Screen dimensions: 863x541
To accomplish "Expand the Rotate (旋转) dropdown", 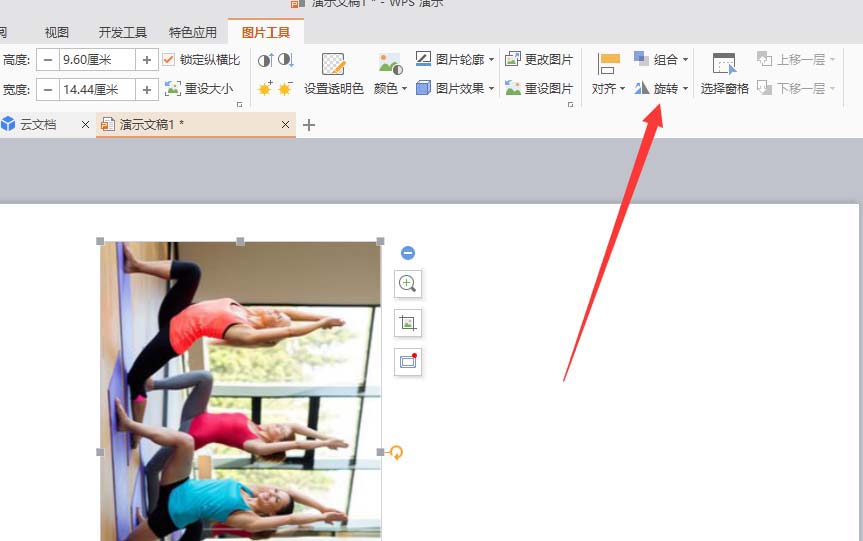I will 661,88.
